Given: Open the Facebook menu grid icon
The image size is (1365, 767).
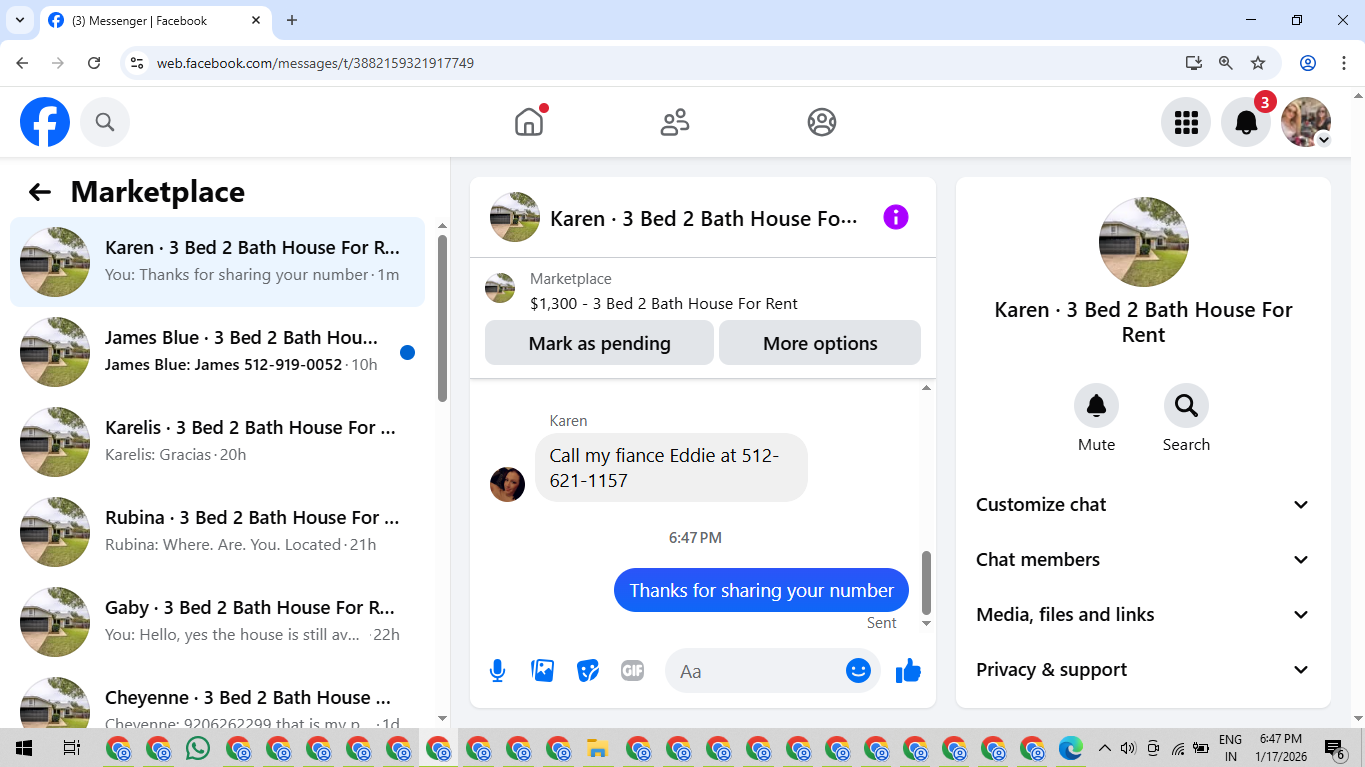Looking at the screenshot, I should (1186, 122).
